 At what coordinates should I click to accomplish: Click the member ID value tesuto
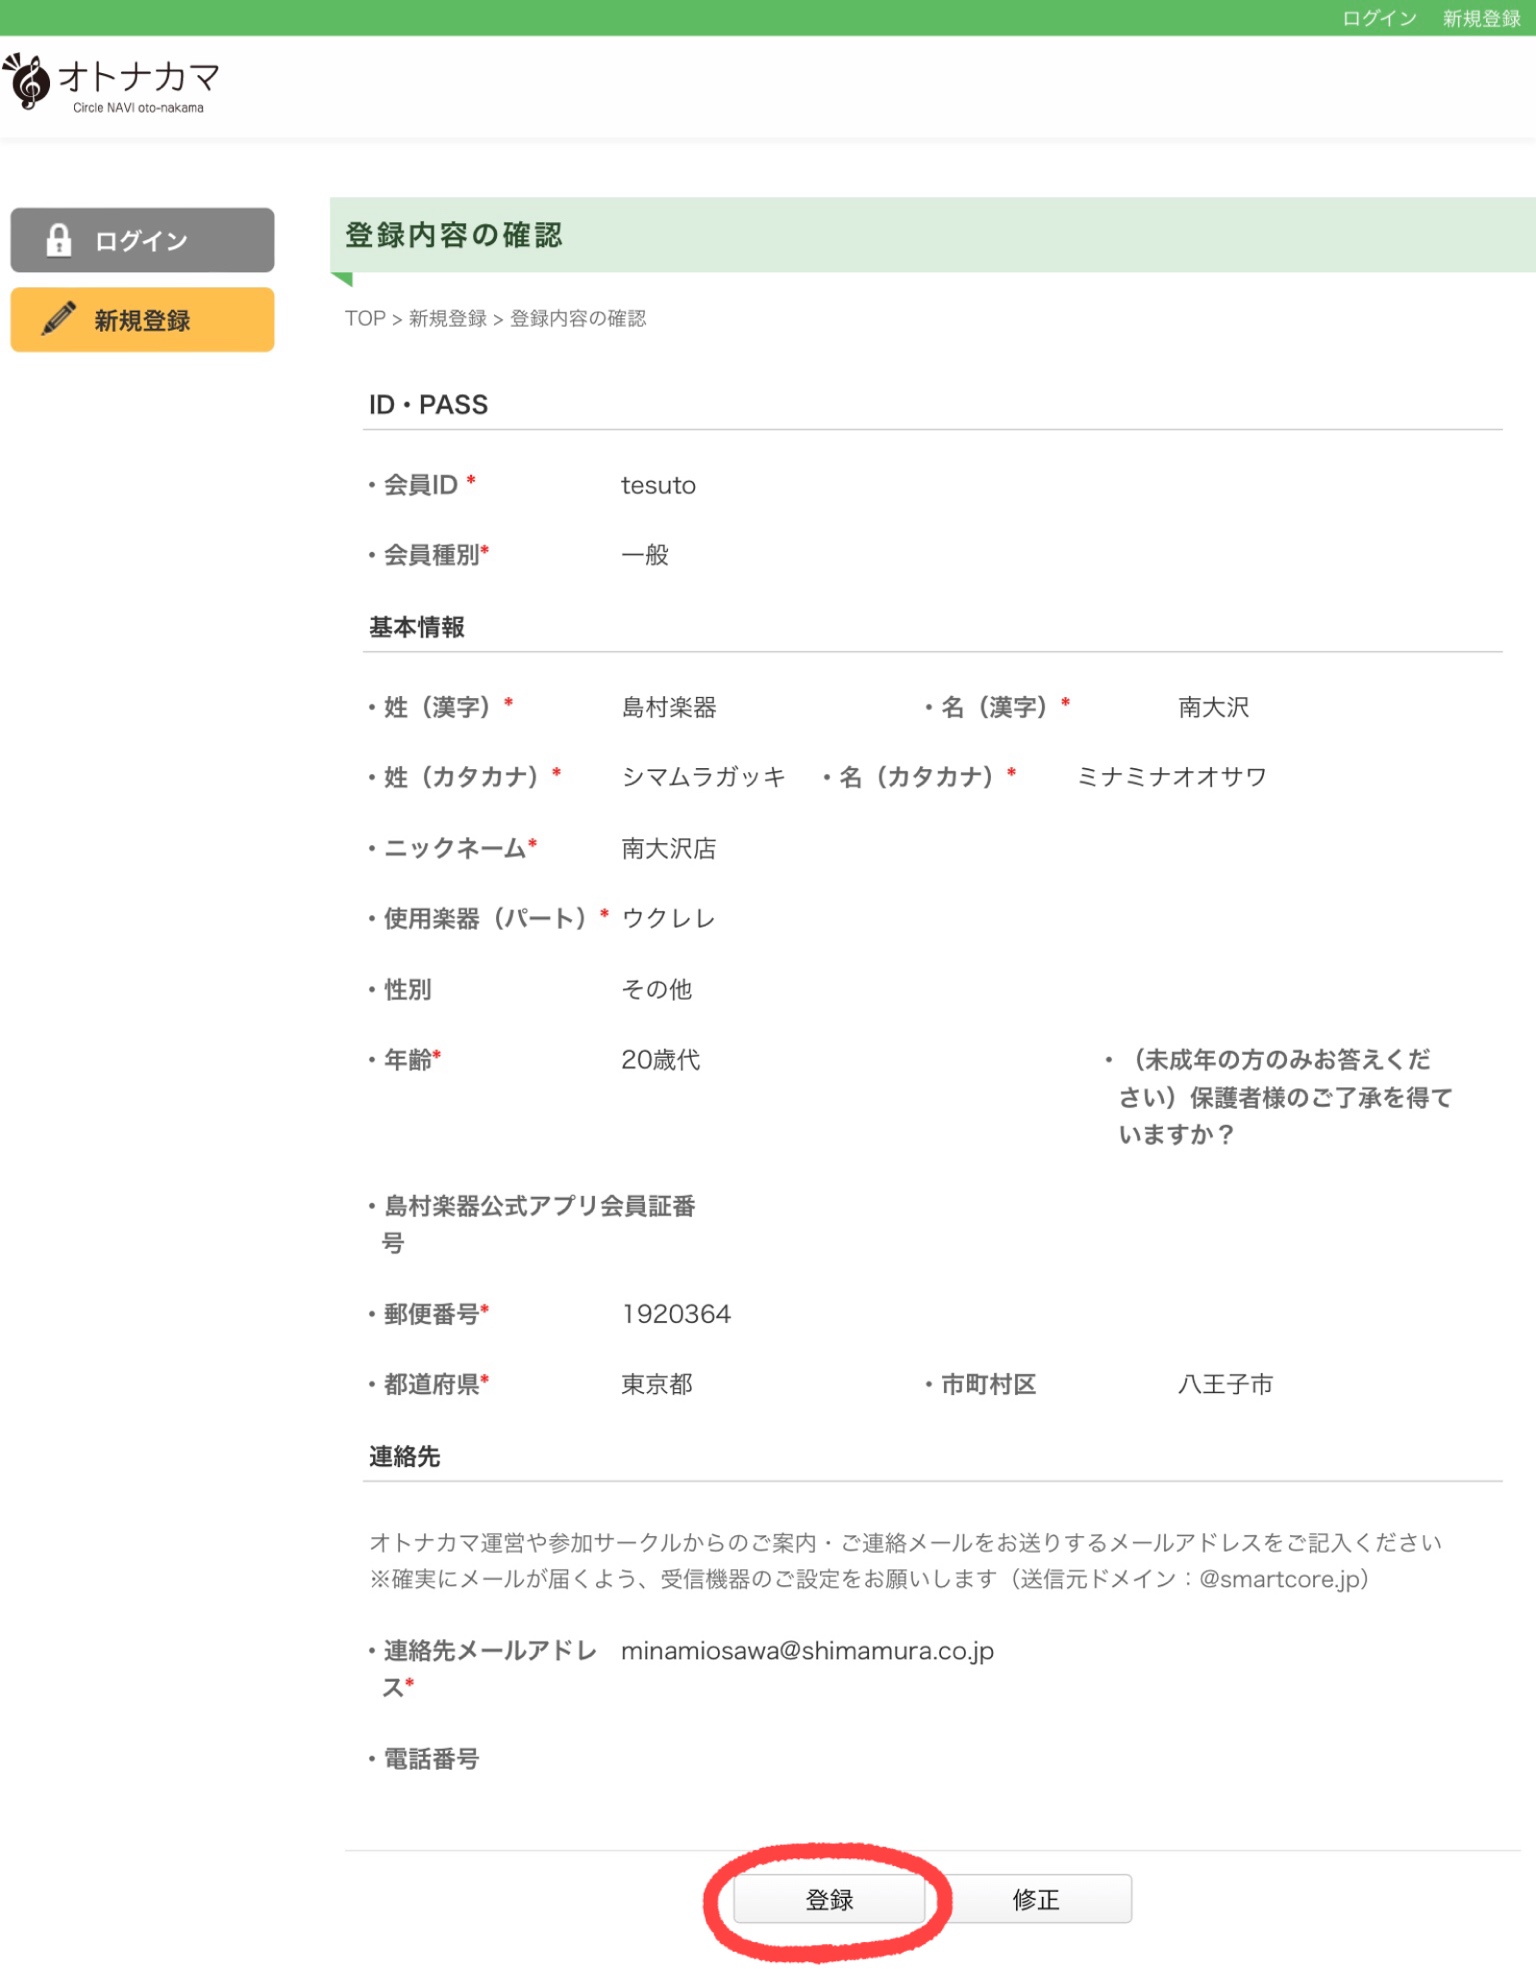pos(658,485)
